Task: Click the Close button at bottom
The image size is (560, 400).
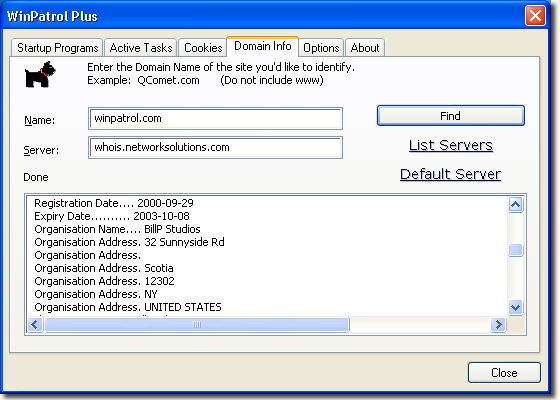Action: tap(504, 373)
